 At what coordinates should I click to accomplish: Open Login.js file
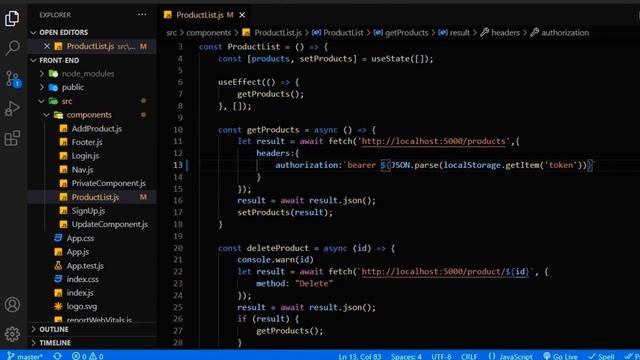click(x=85, y=156)
